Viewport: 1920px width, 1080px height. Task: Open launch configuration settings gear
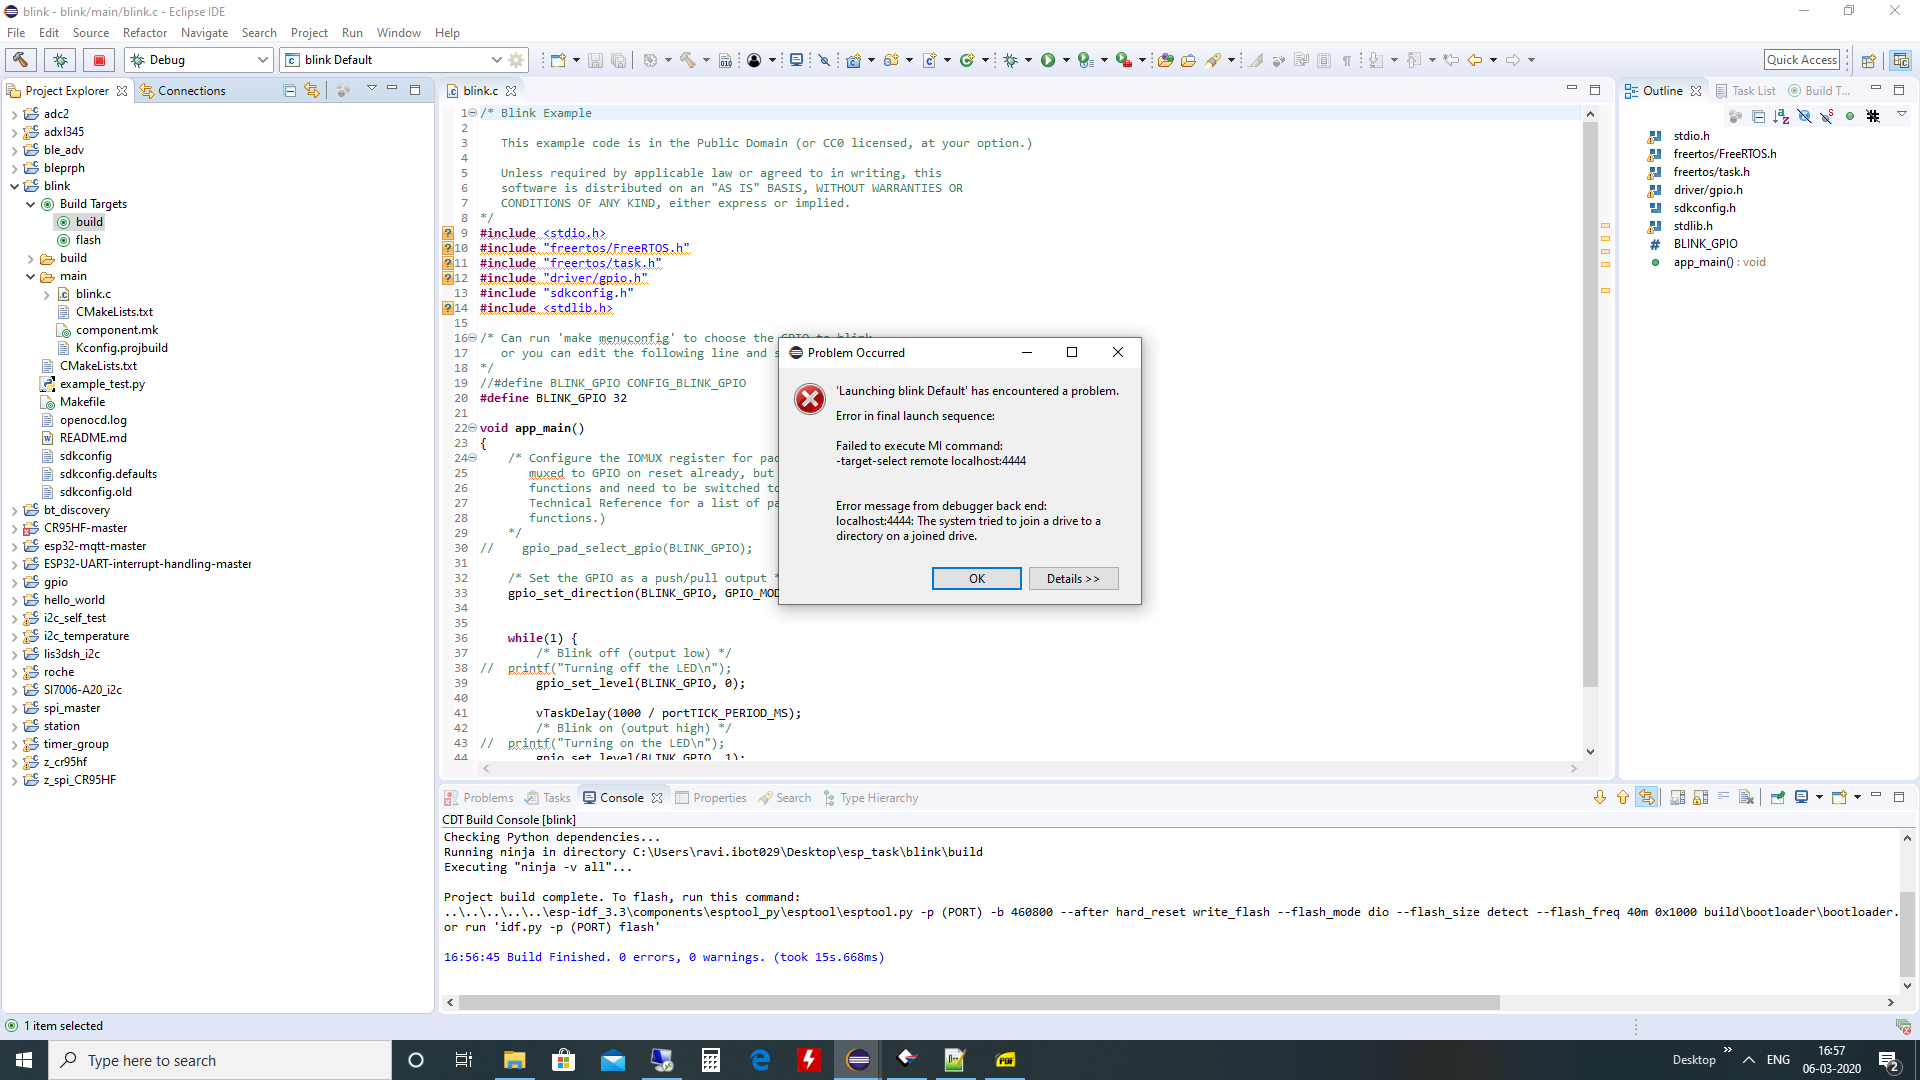point(516,60)
